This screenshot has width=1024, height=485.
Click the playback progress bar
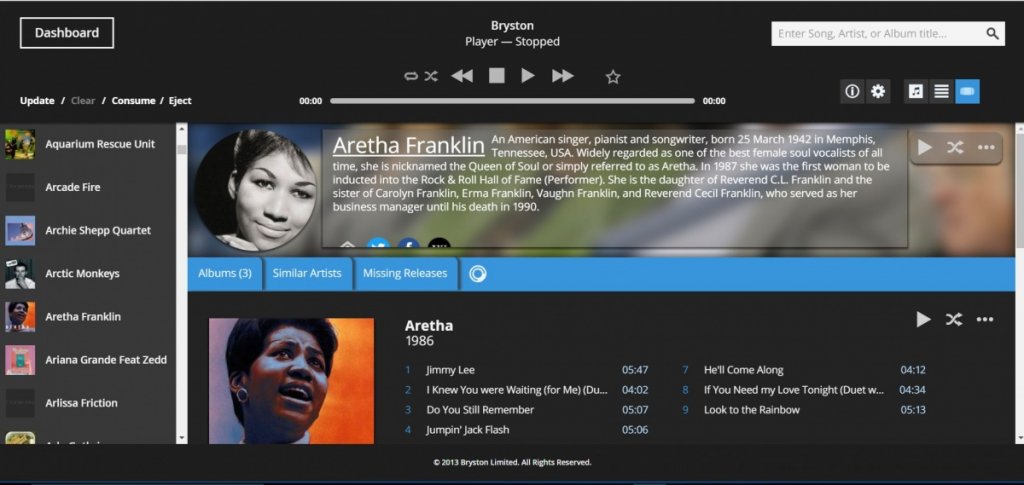(x=512, y=101)
